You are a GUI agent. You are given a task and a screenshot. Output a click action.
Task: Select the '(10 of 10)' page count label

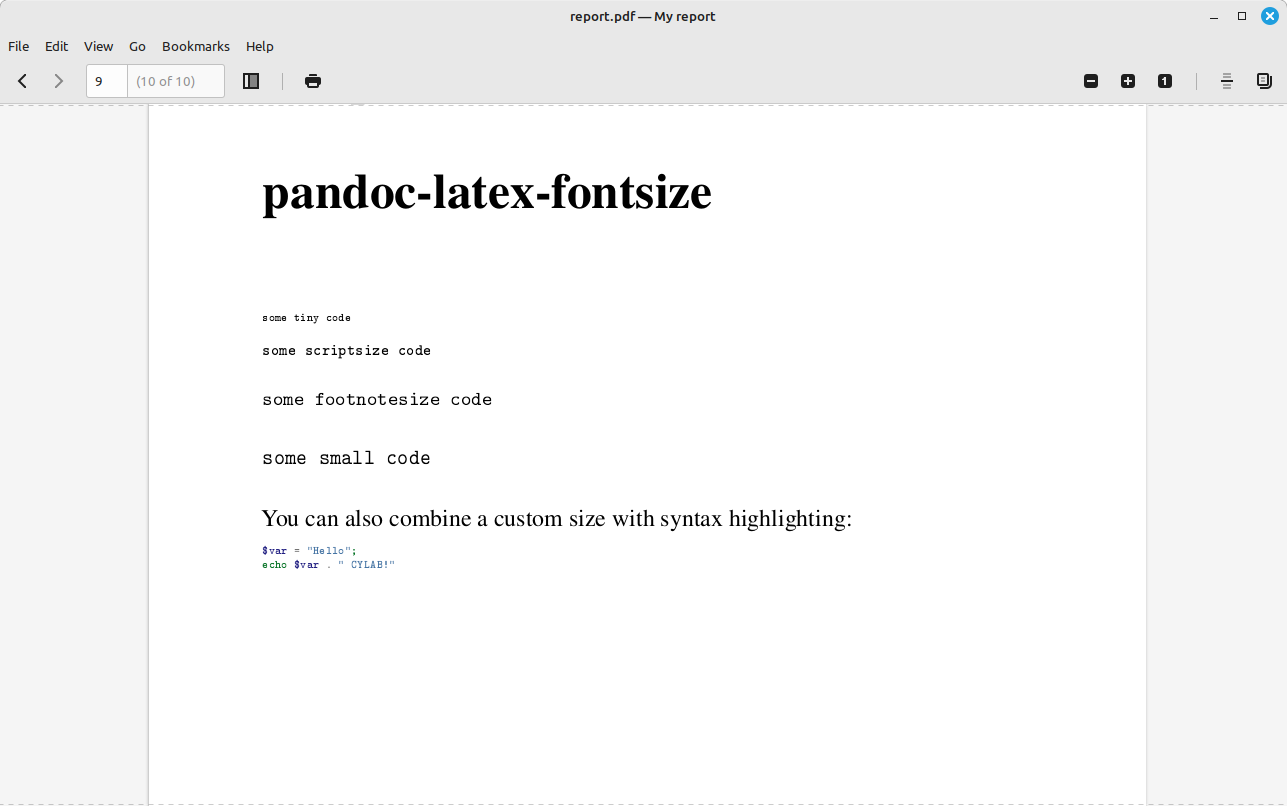(165, 81)
